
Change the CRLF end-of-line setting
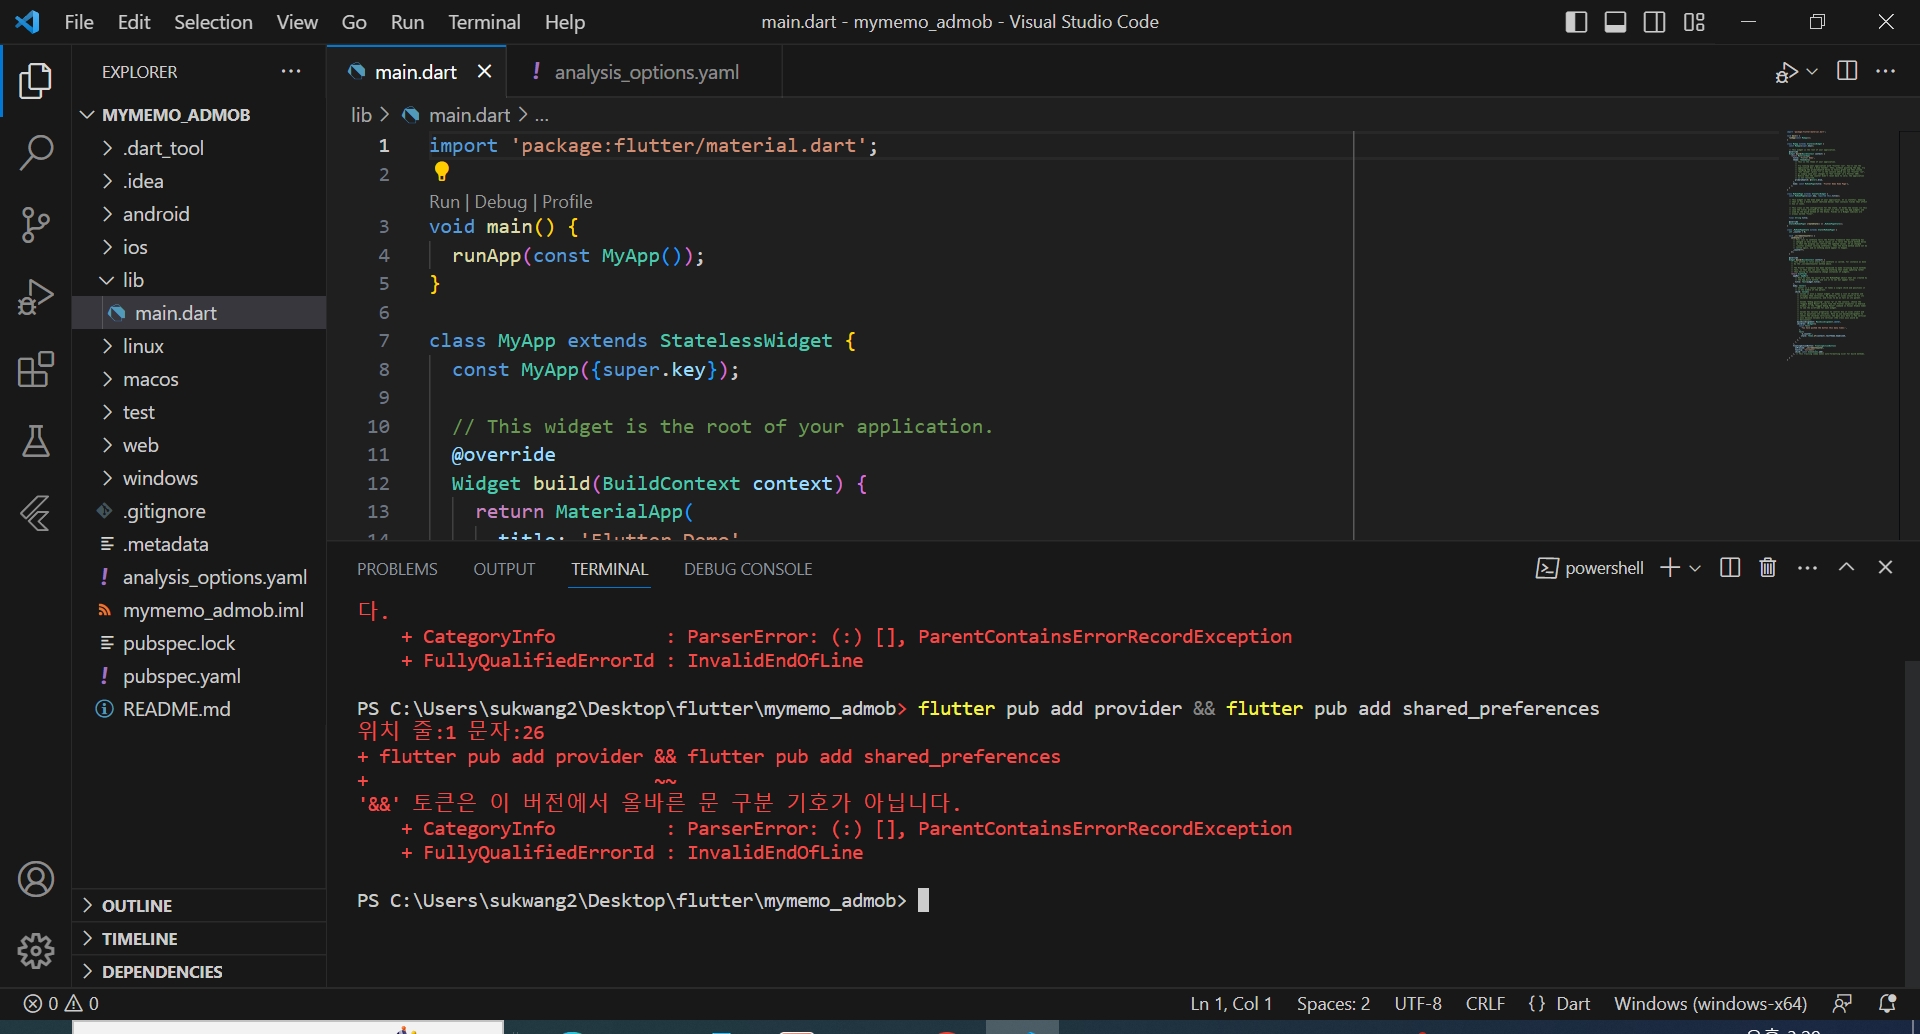coord(1485,1003)
